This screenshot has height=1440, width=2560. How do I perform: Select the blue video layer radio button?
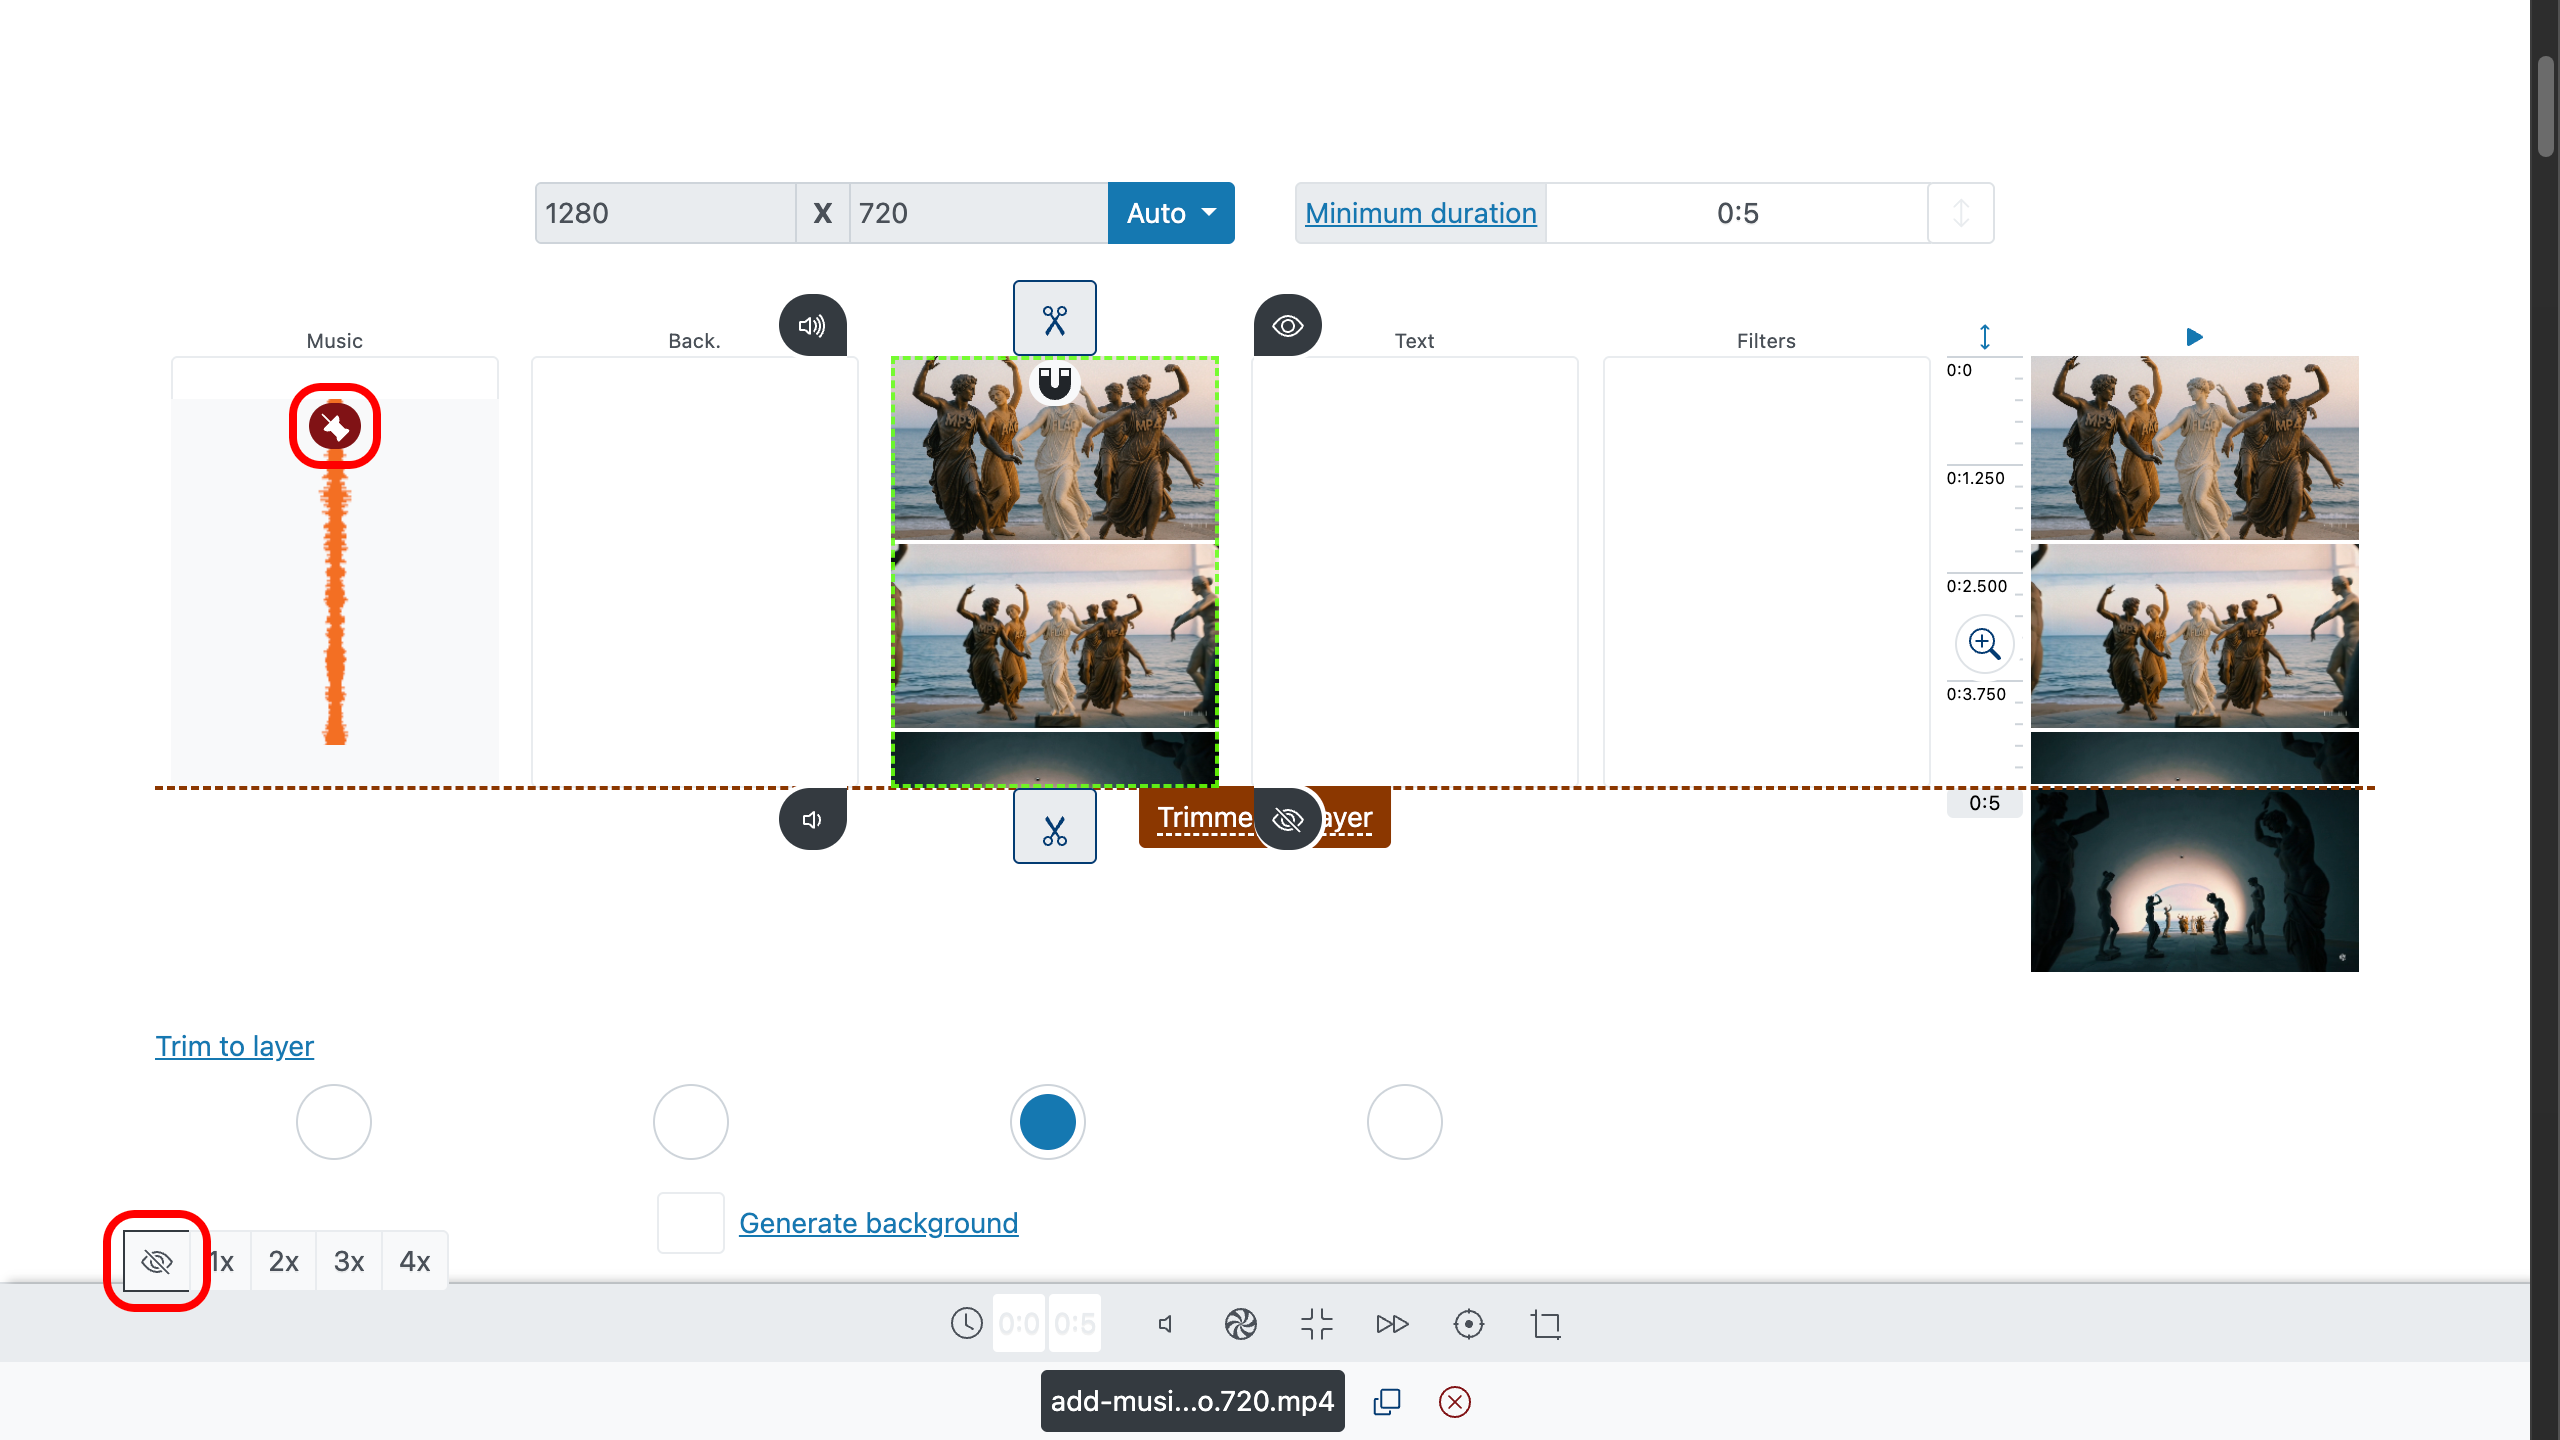[x=1047, y=1121]
